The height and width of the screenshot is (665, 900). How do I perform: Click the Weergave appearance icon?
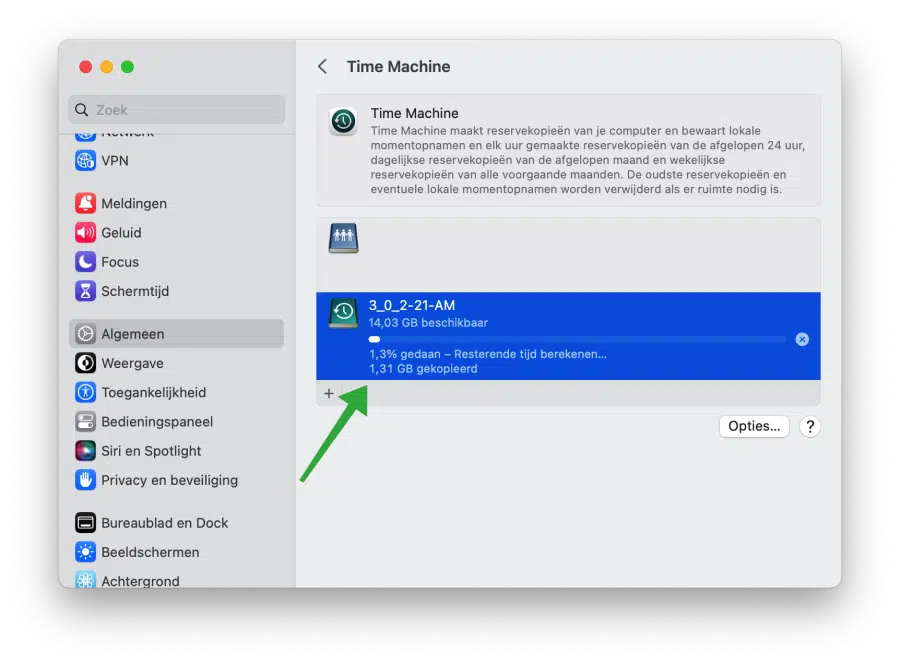point(86,363)
